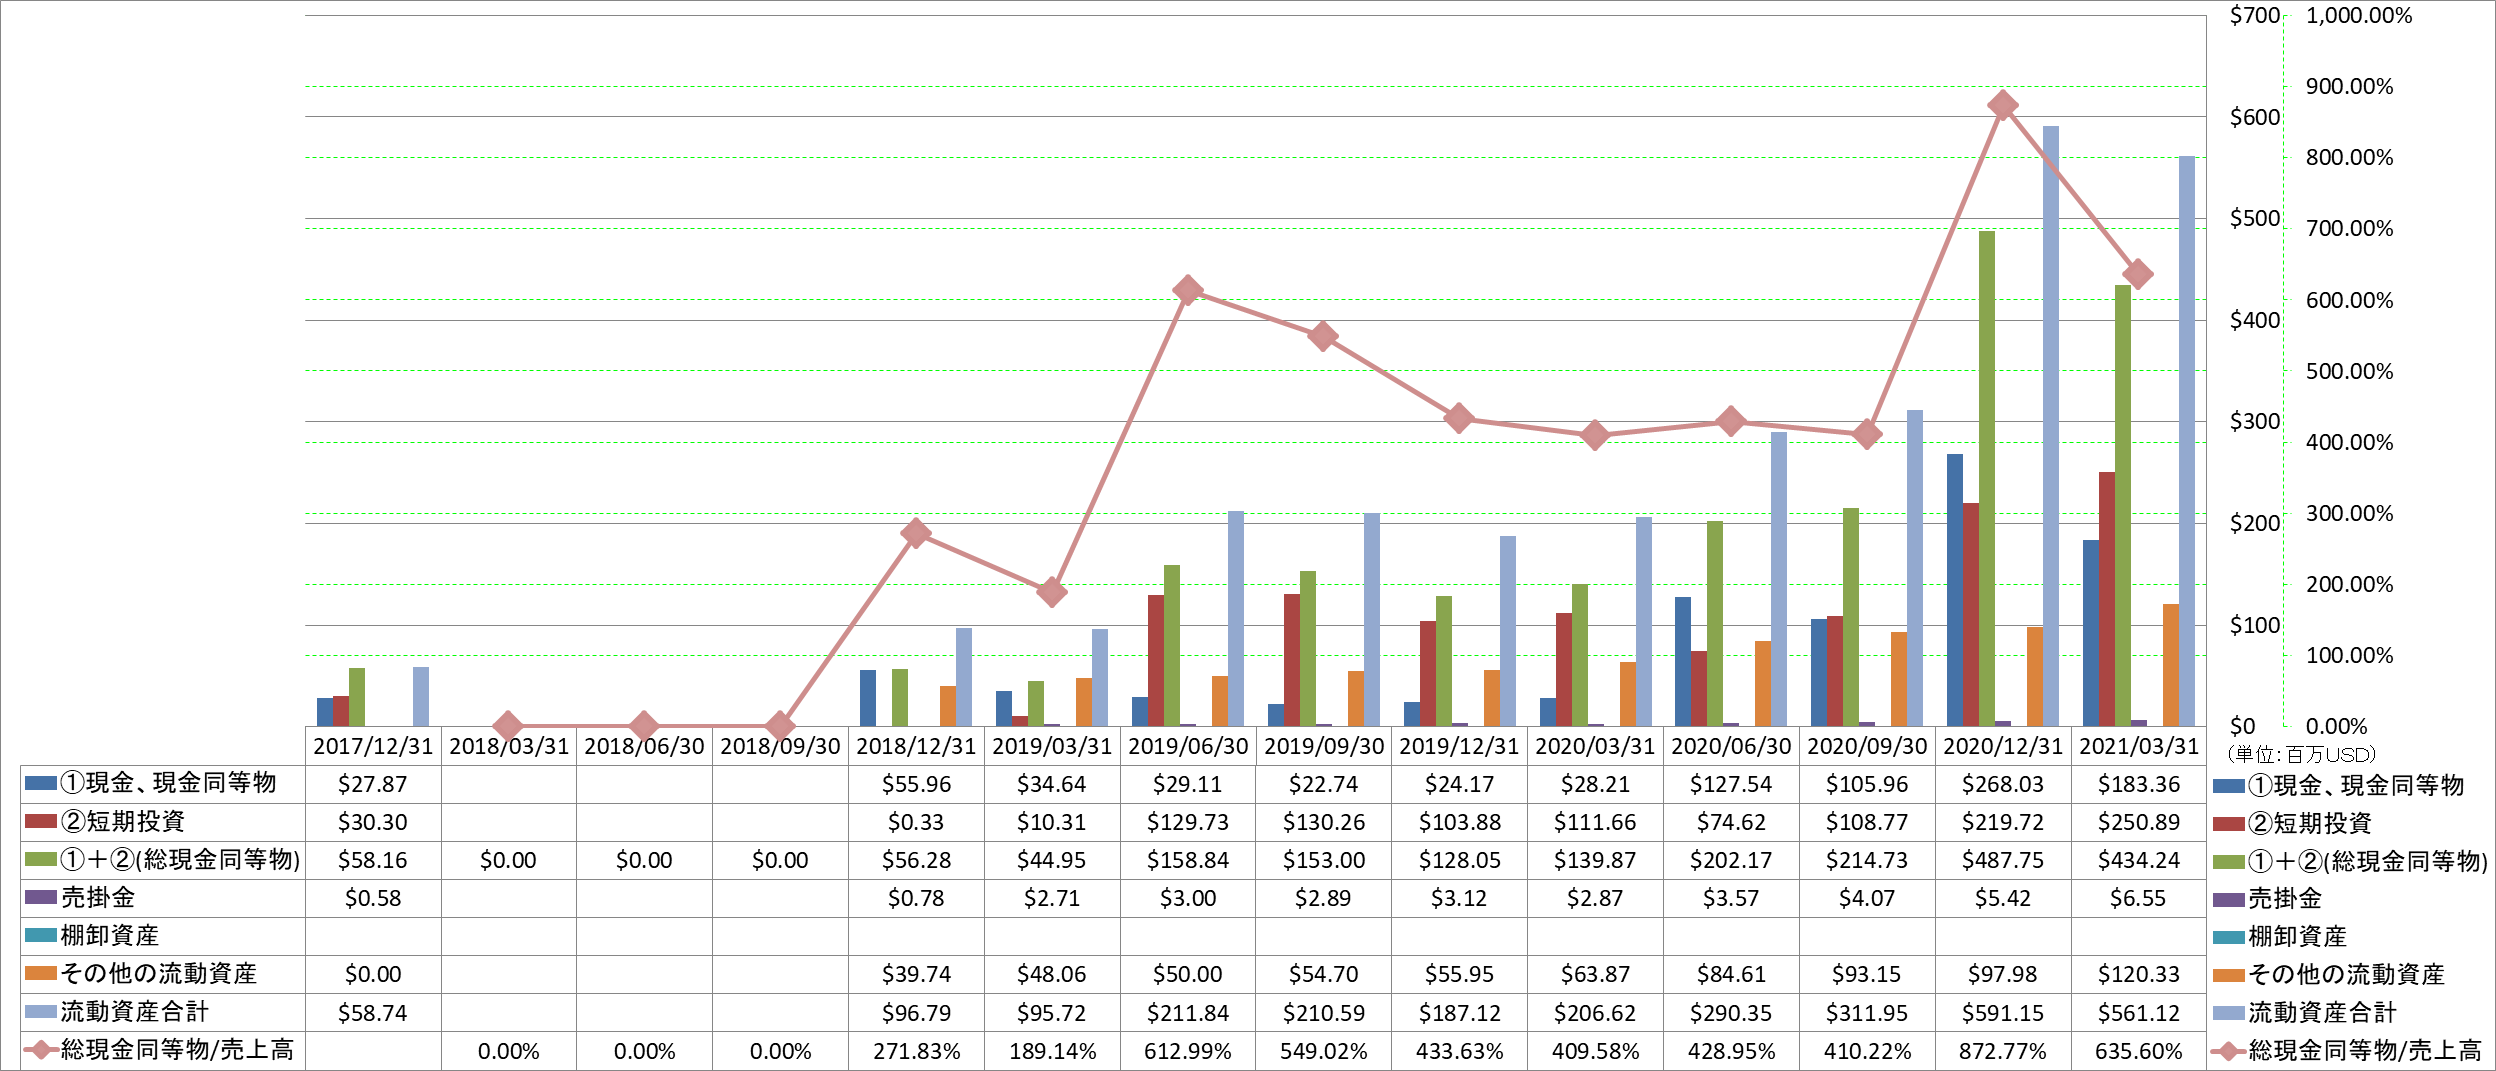Image resolution: width=2496 pixels, height=1071 pixels.
Task: Select the ratio value 872.77%
Action: 2003,1051
